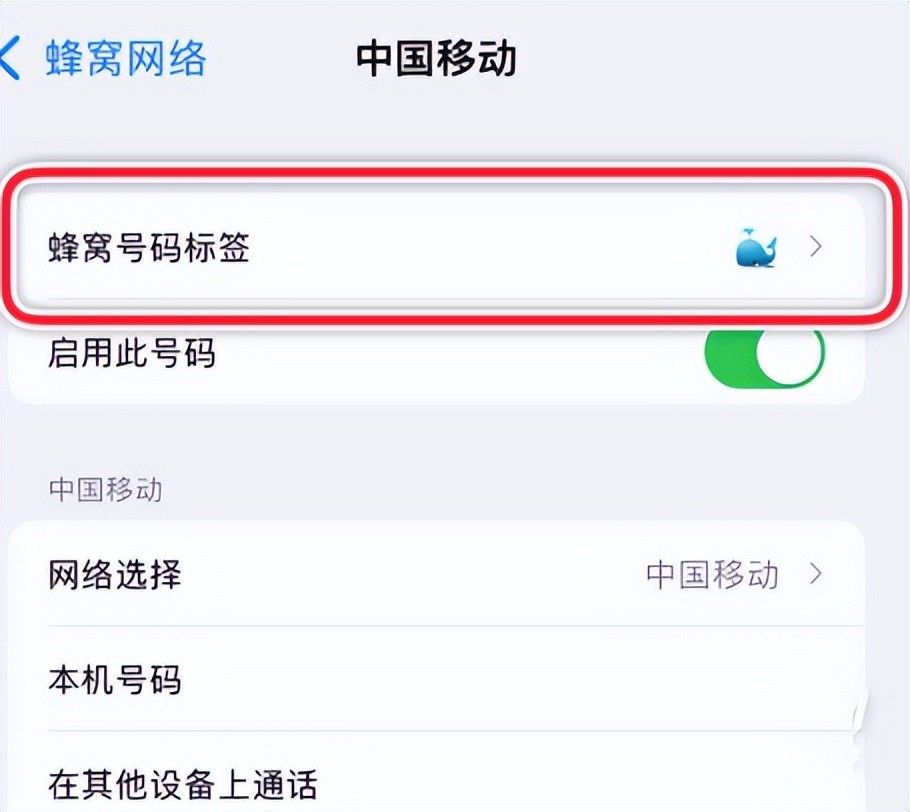Tap the 网络选择 label text
This screenshot has height=812, width=910.
click(115, 574)
